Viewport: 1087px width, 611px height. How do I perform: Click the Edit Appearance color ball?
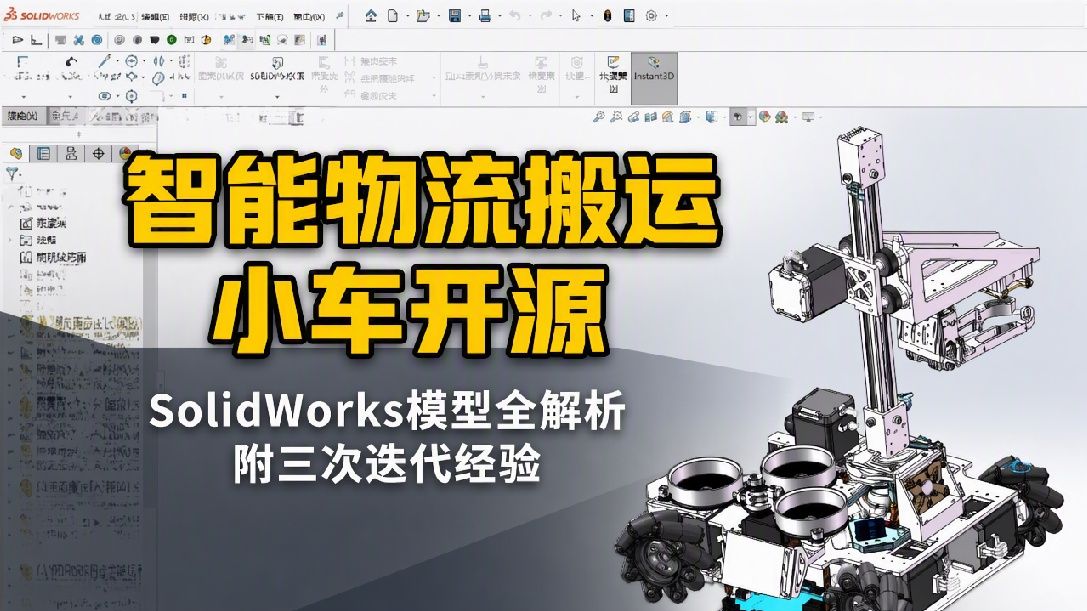coord(764,117)
